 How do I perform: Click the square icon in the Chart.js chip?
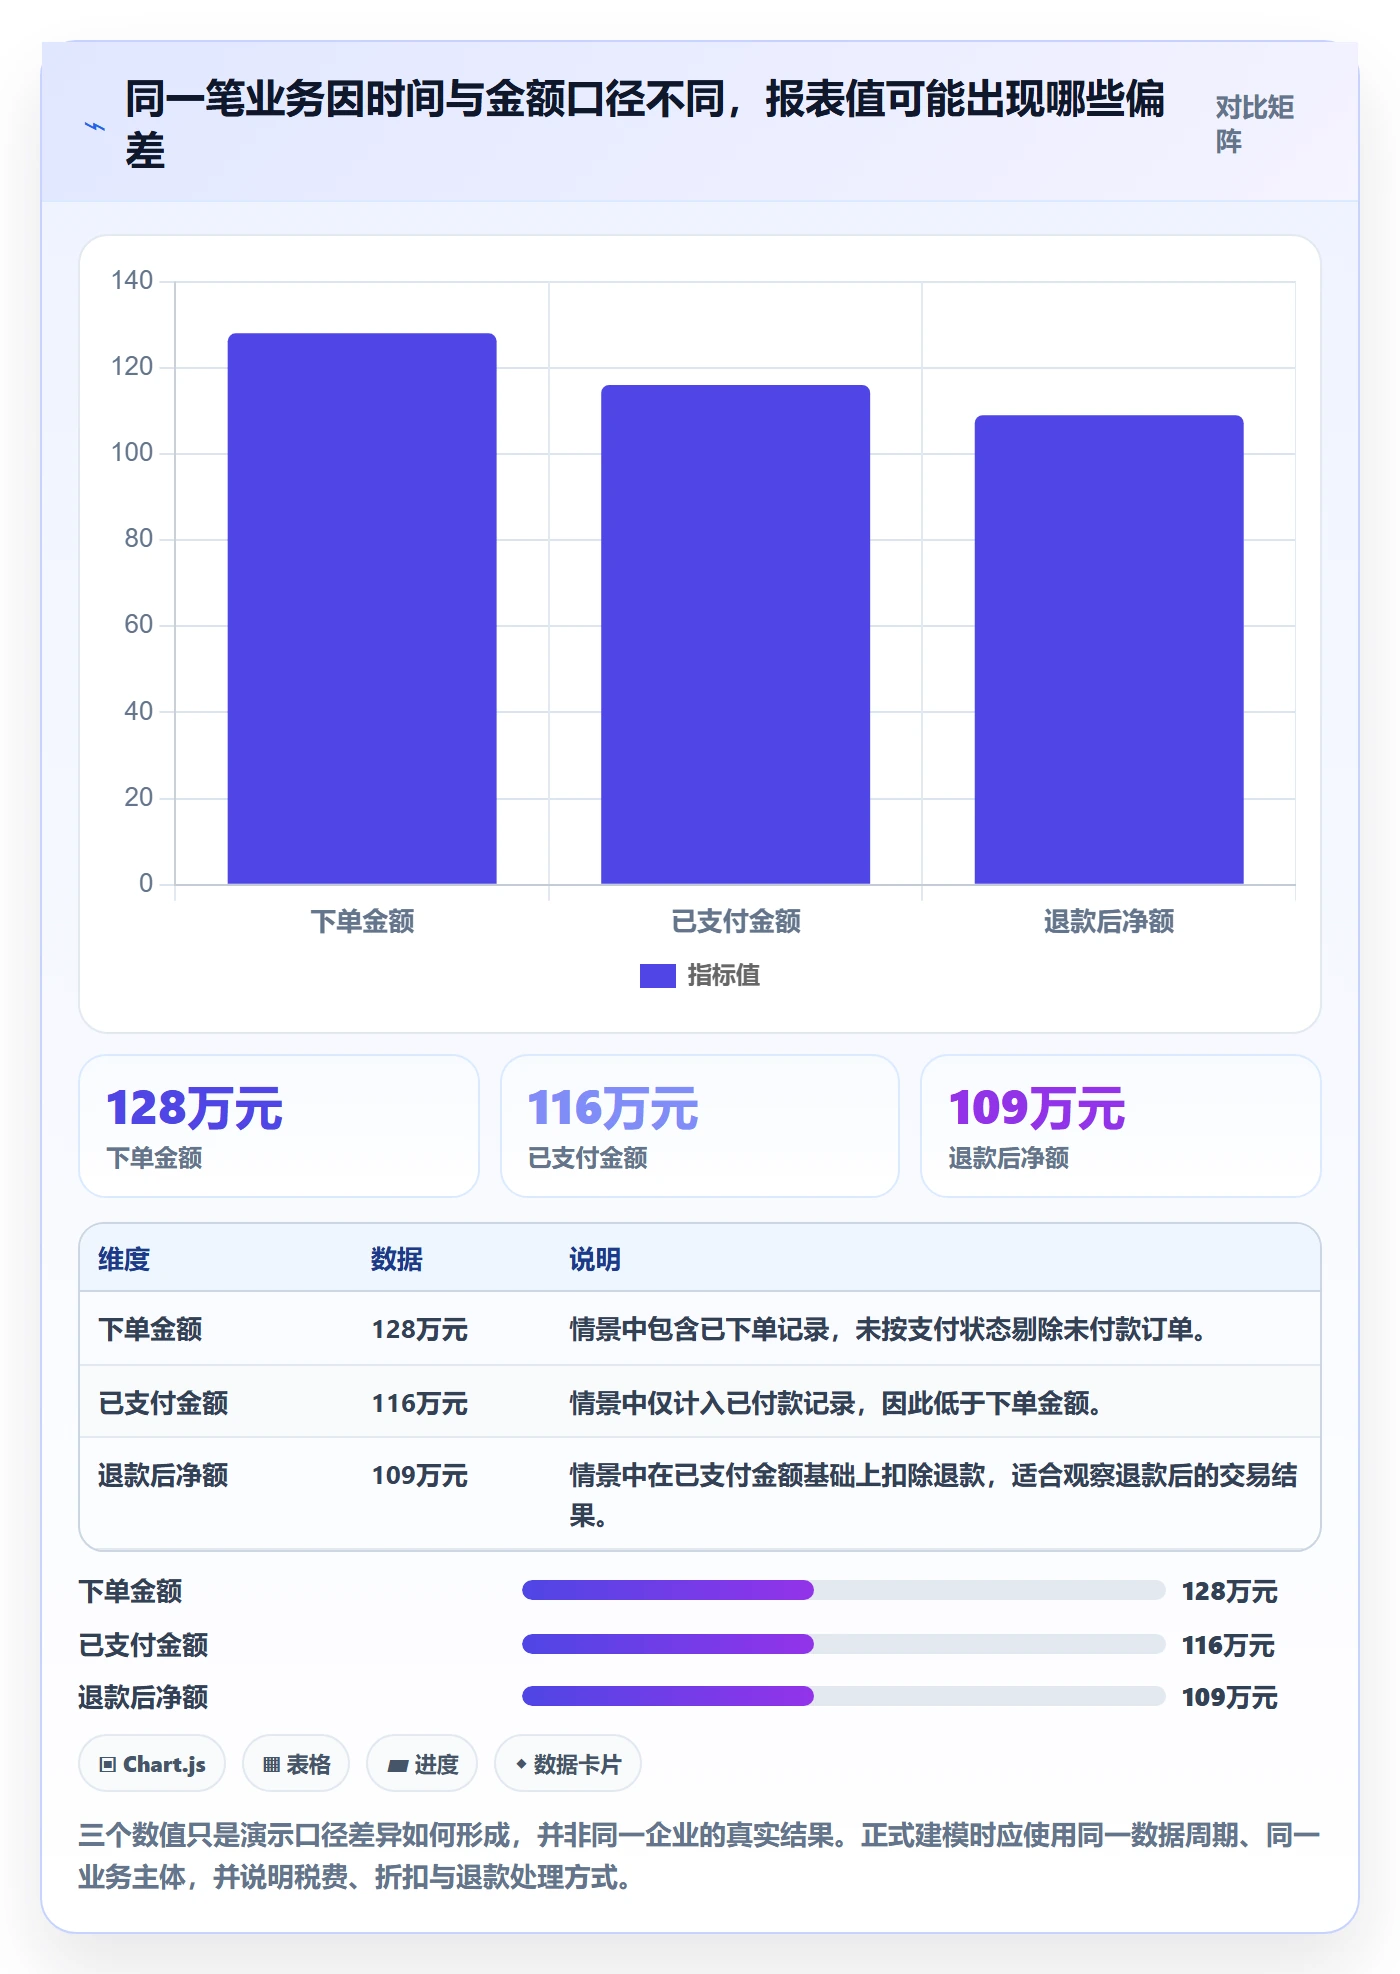click(108, 1765)
